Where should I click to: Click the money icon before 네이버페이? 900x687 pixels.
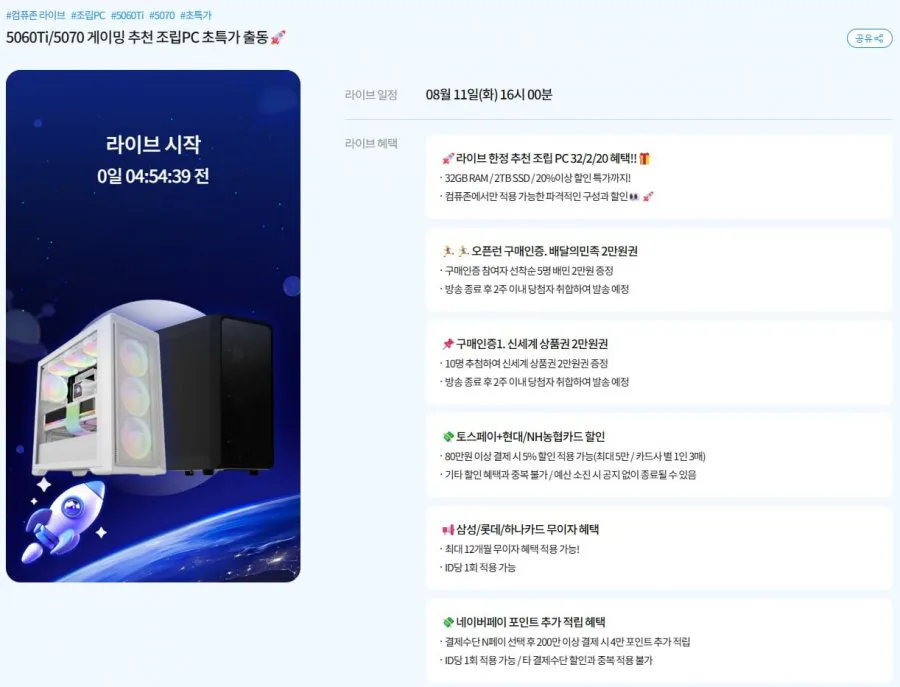pyautogui.click(x=448, y=623)
